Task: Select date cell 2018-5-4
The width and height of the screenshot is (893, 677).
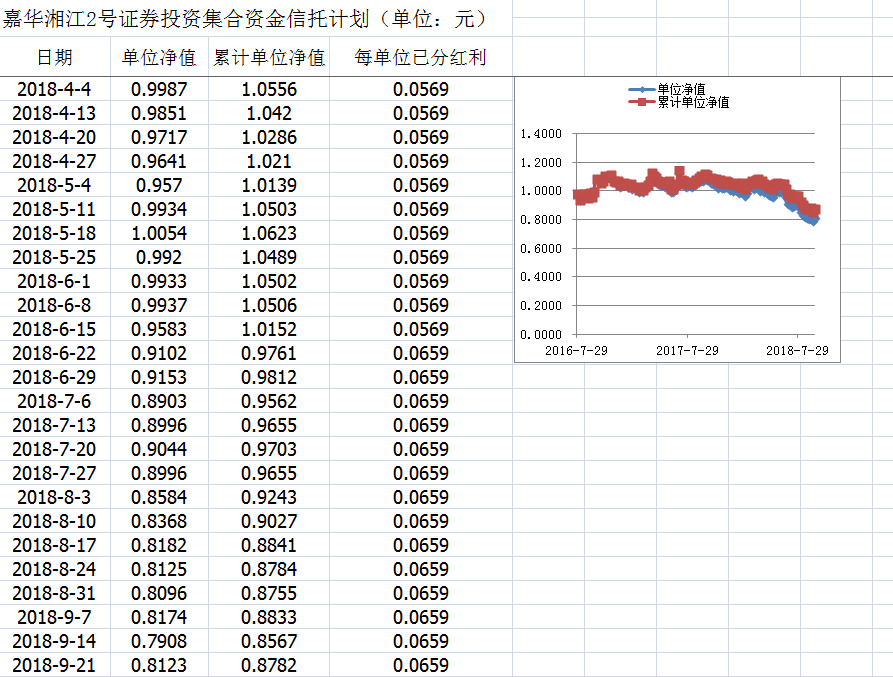Action: pyautogui.click(x=55, y=185)
